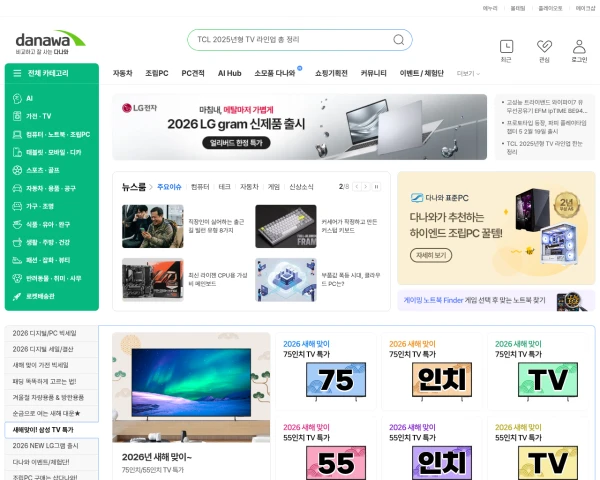Select the 자동차·용품·공구 car icon
The image size is (600, 480).
pos(17,188)
